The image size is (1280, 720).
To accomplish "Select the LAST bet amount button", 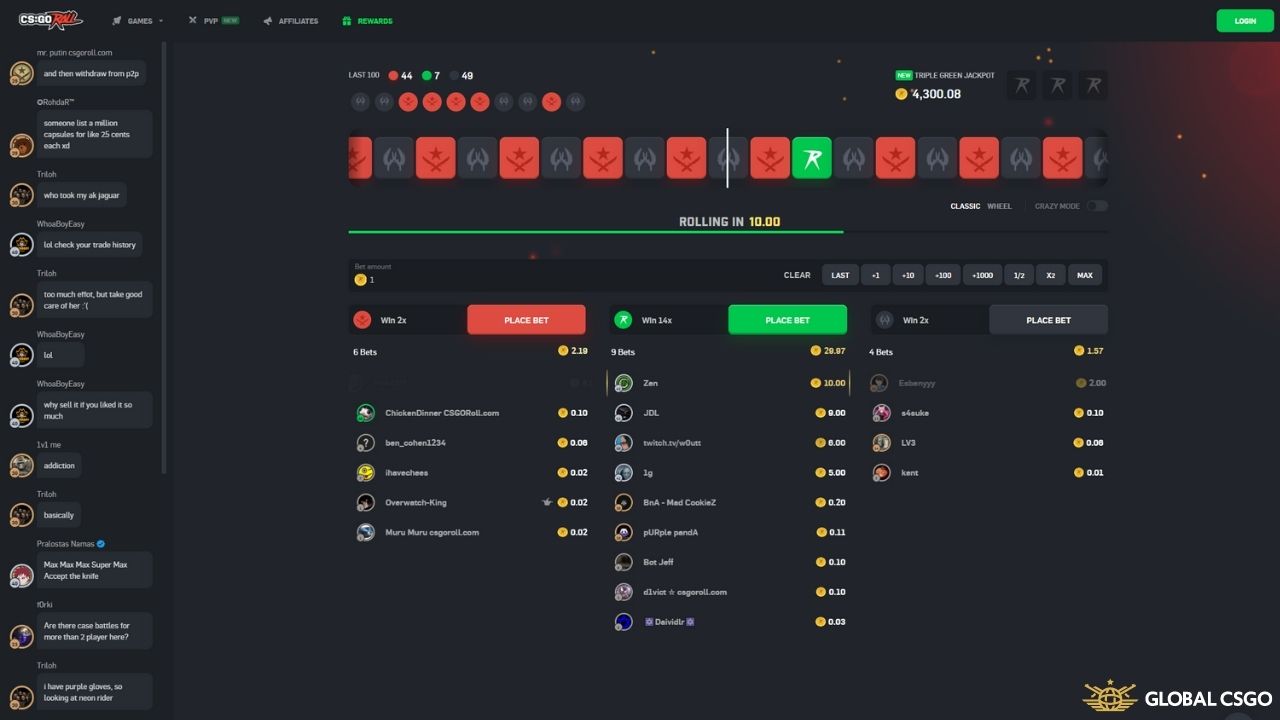I will click(x=840, y=275).
